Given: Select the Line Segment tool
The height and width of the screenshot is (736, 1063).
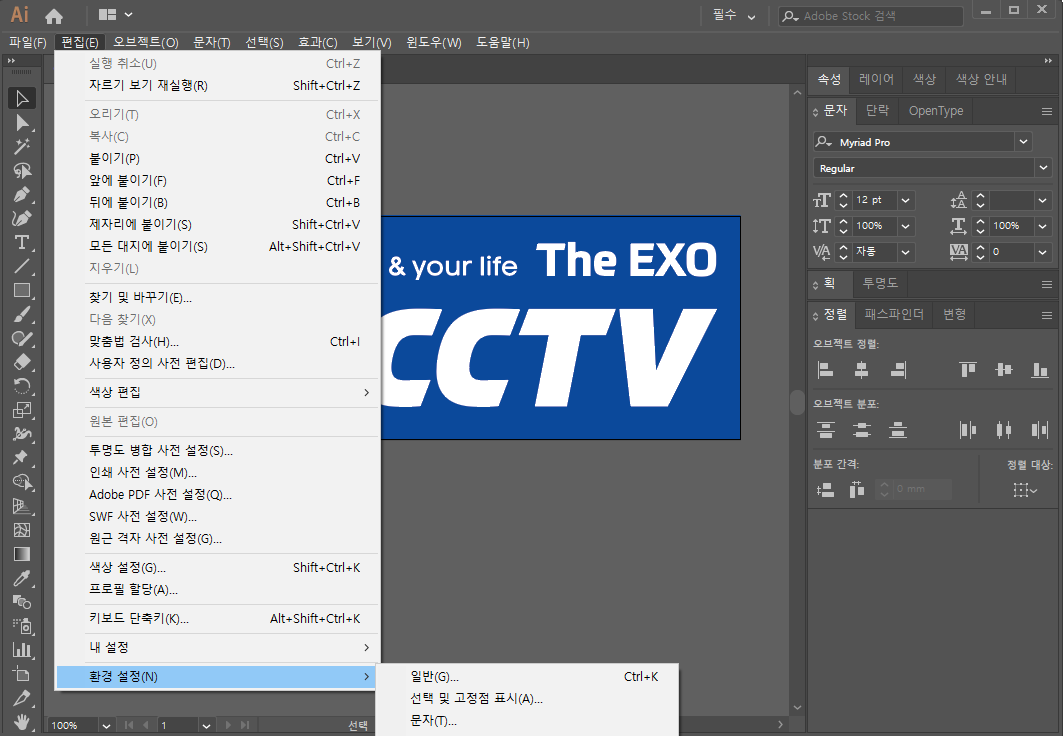Looking at the screenshot, I should (x=22, y=266).
